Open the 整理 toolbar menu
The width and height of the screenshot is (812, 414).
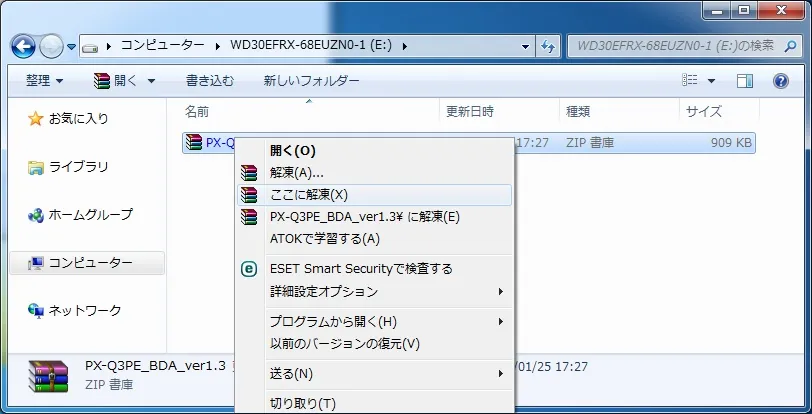pos(45,80)
